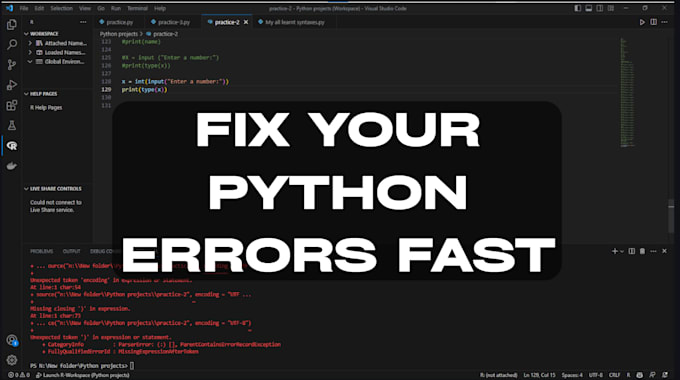Image resolution: width=680 pixels, height=380 pixels.
Task: Open R Help Pages item
Action: [x=46, y=108]
